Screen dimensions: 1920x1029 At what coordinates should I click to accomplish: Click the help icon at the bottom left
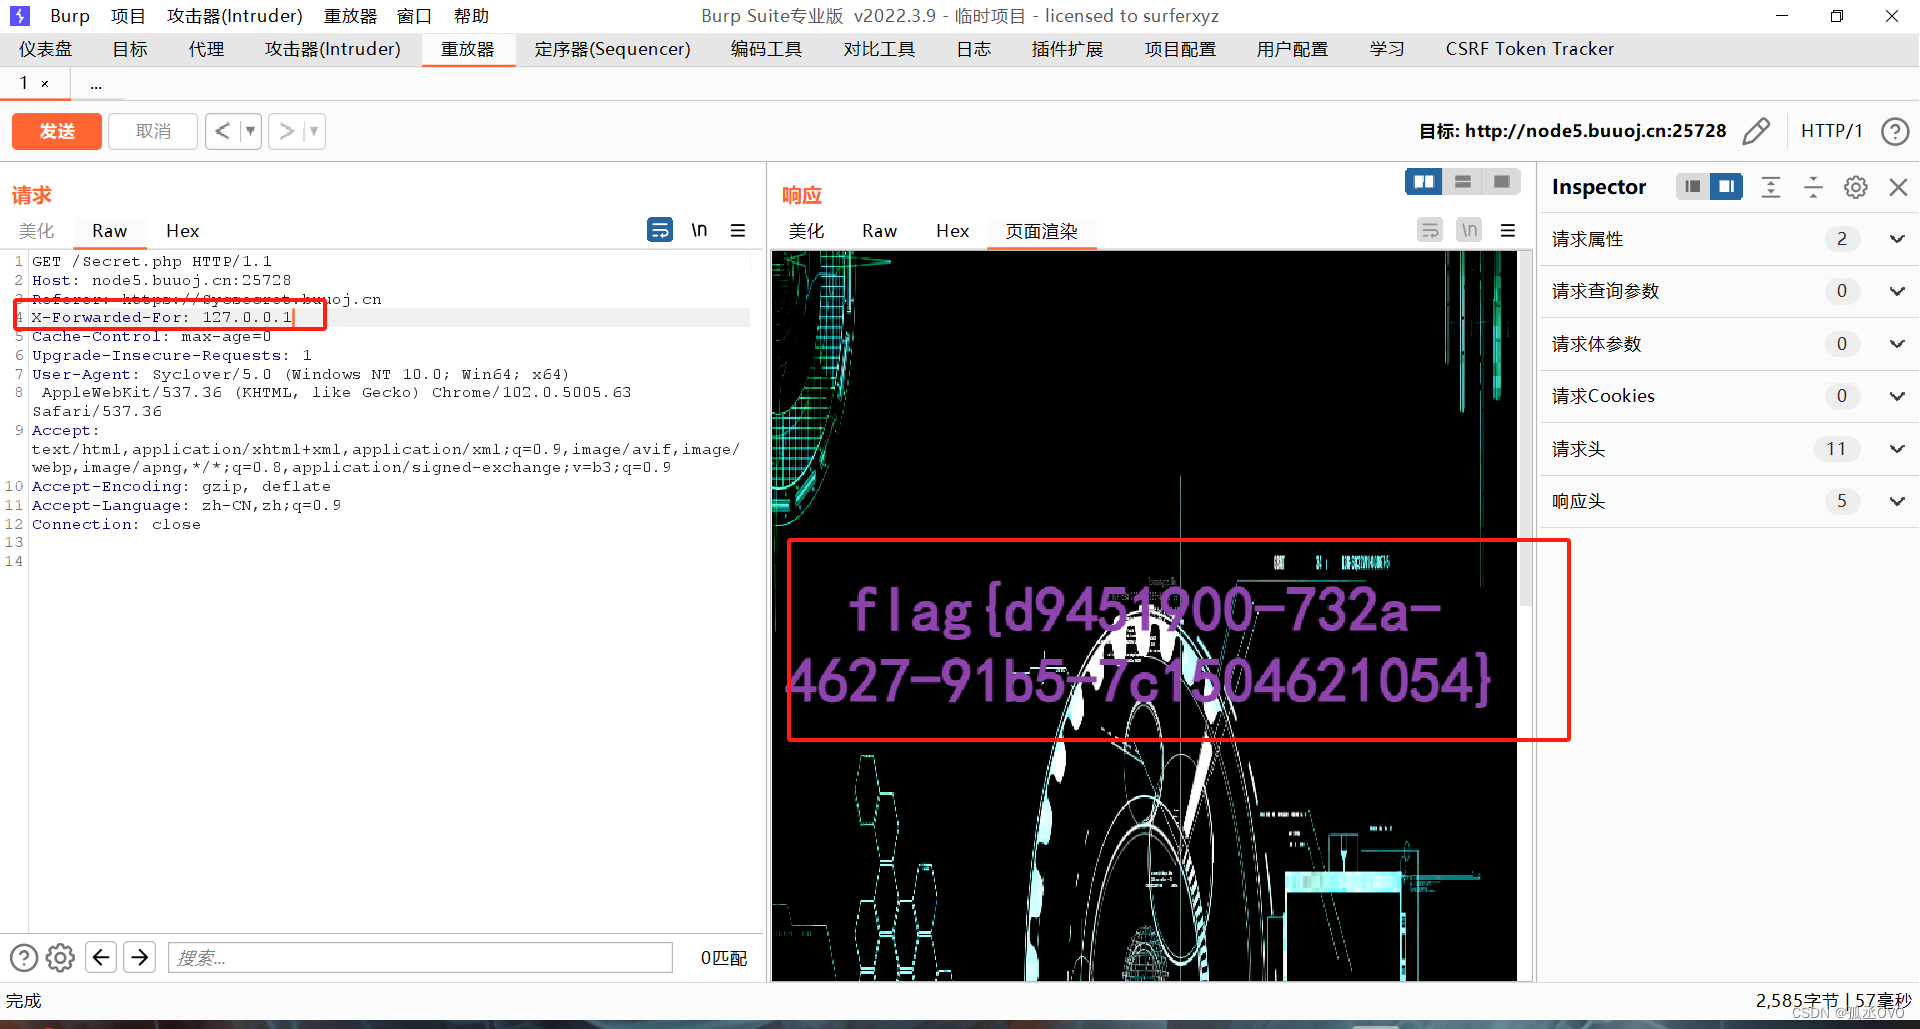[x=24, y=957]
